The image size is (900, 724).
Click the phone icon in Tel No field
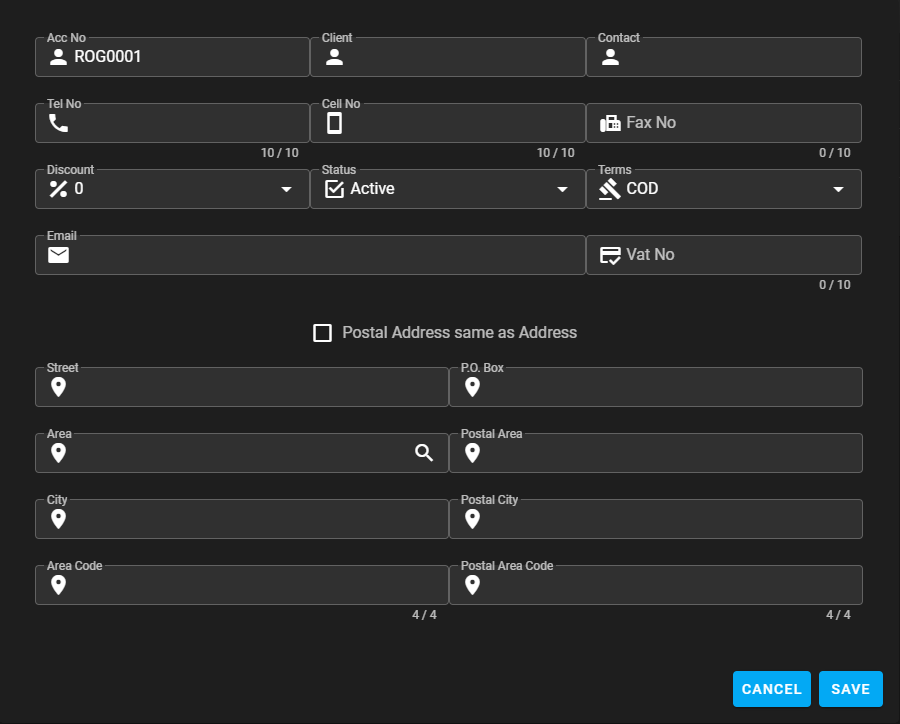coord(59,123)
